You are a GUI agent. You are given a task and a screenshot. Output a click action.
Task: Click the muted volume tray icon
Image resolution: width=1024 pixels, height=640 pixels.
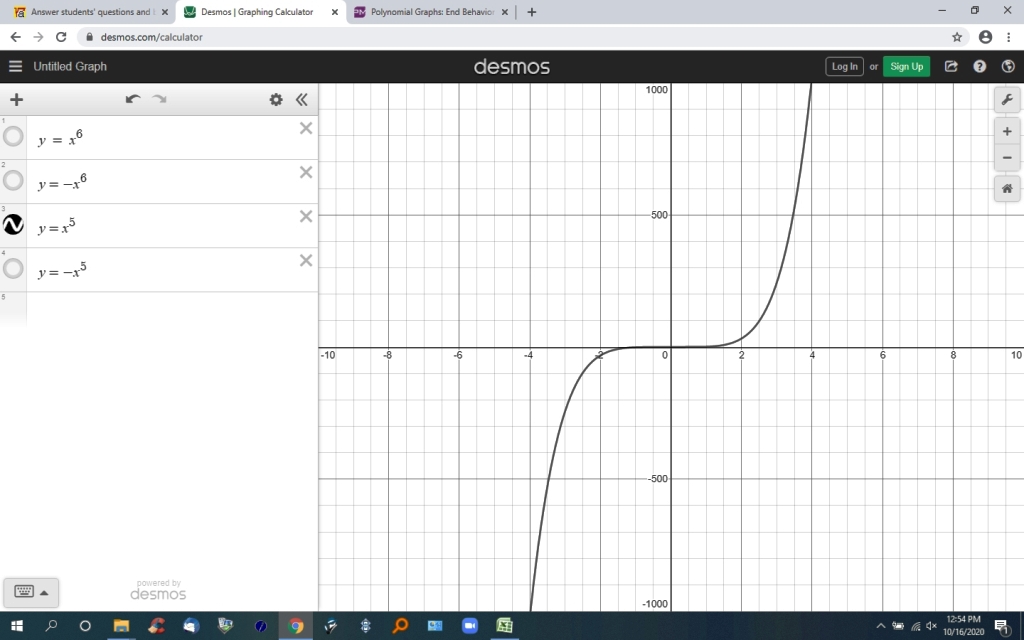(931, 626)
